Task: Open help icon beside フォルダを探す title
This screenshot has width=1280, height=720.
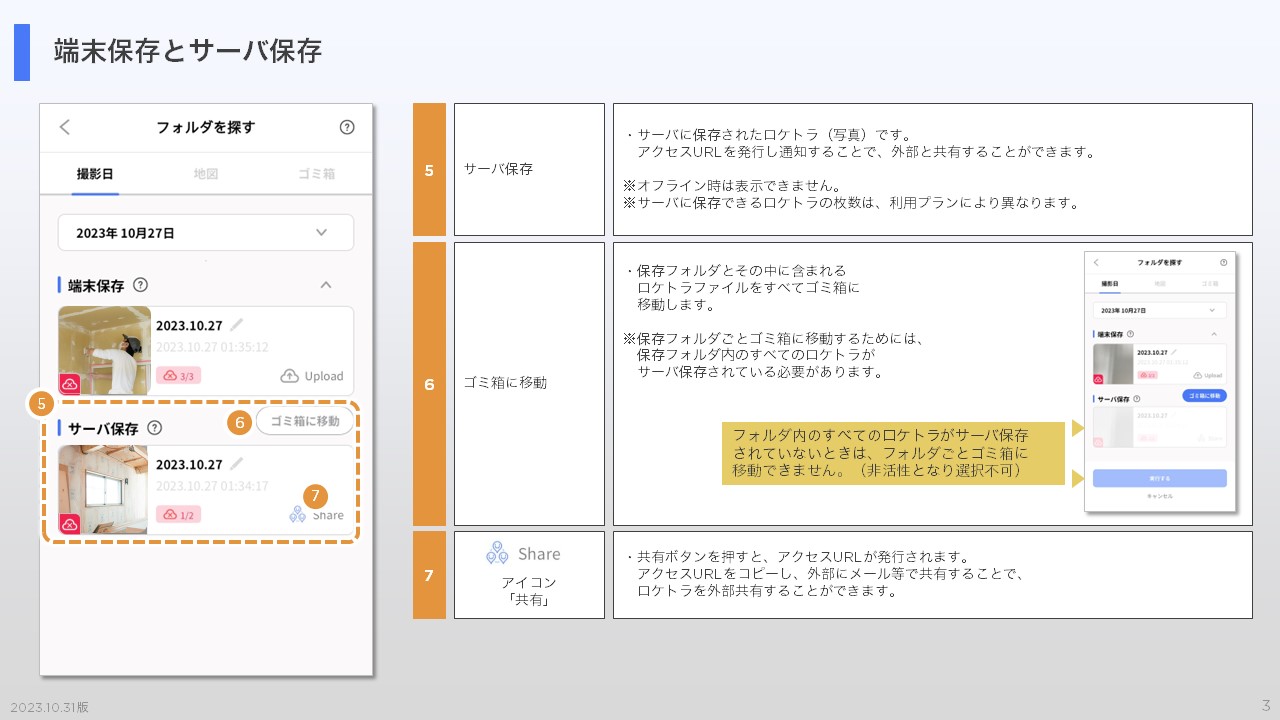Action: 347,127
